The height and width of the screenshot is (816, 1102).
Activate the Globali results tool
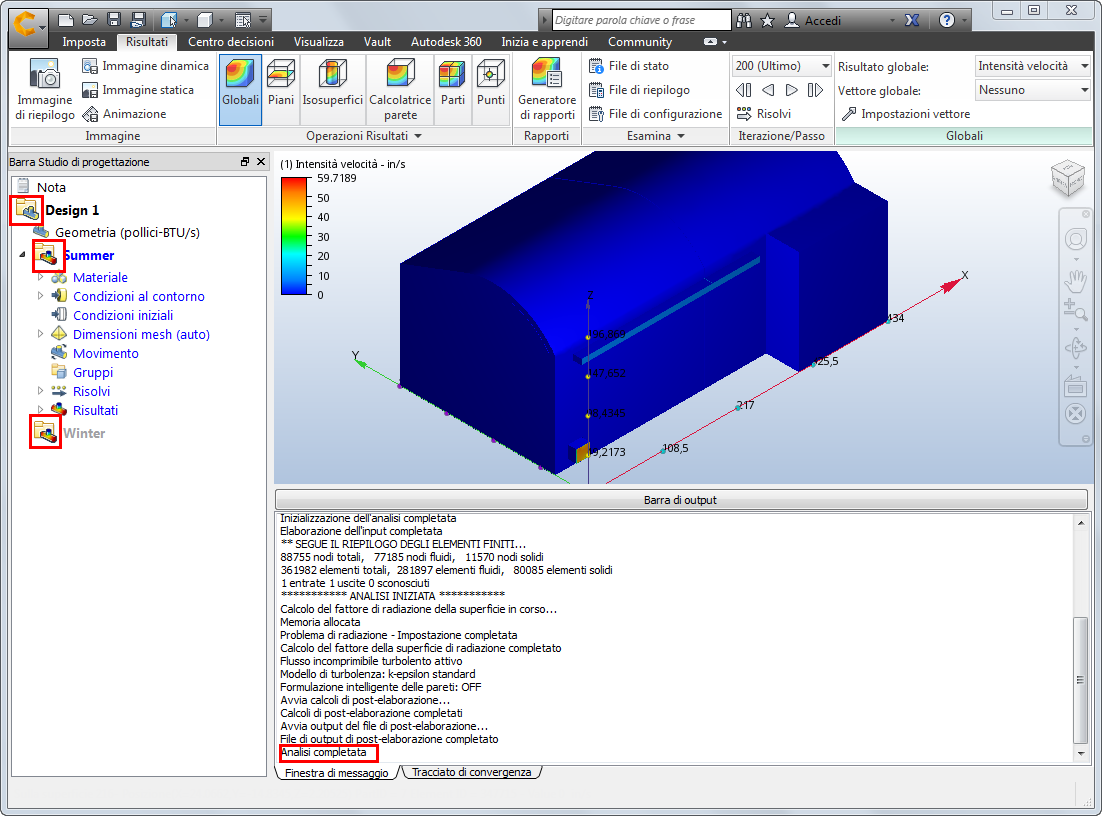tap(240, 90)
